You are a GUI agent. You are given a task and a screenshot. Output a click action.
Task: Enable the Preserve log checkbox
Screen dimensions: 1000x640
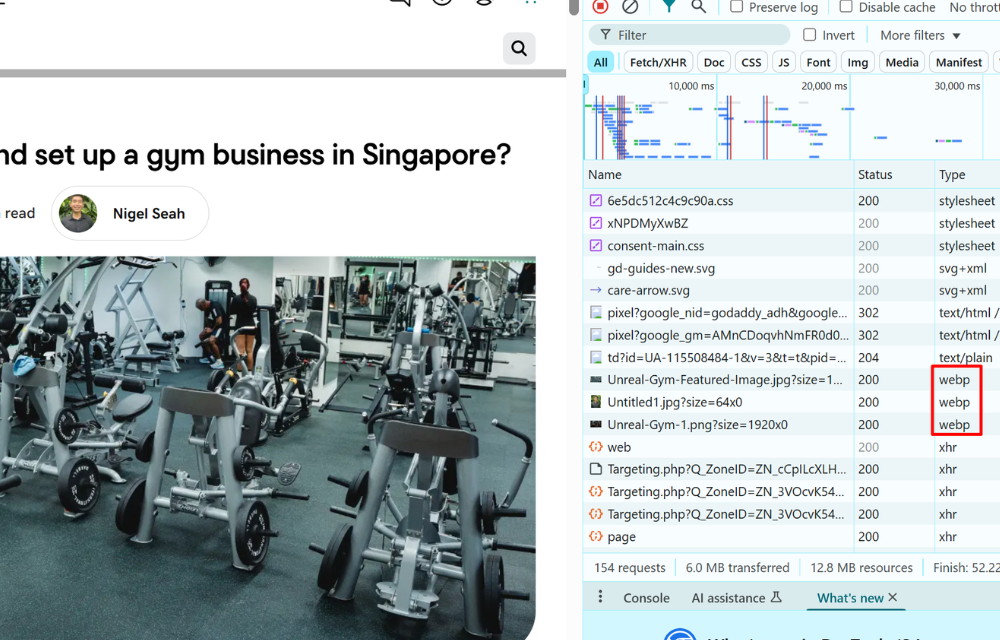click(737, 7)
